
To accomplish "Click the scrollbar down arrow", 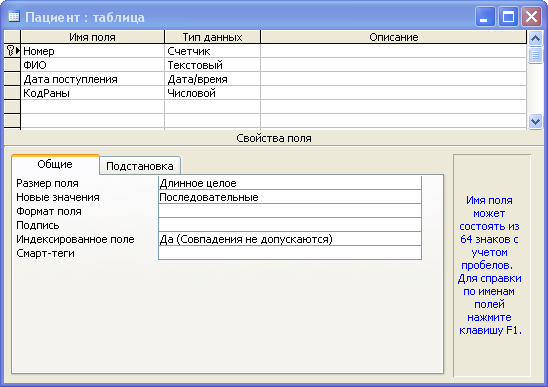I will (x=535, y=122).
